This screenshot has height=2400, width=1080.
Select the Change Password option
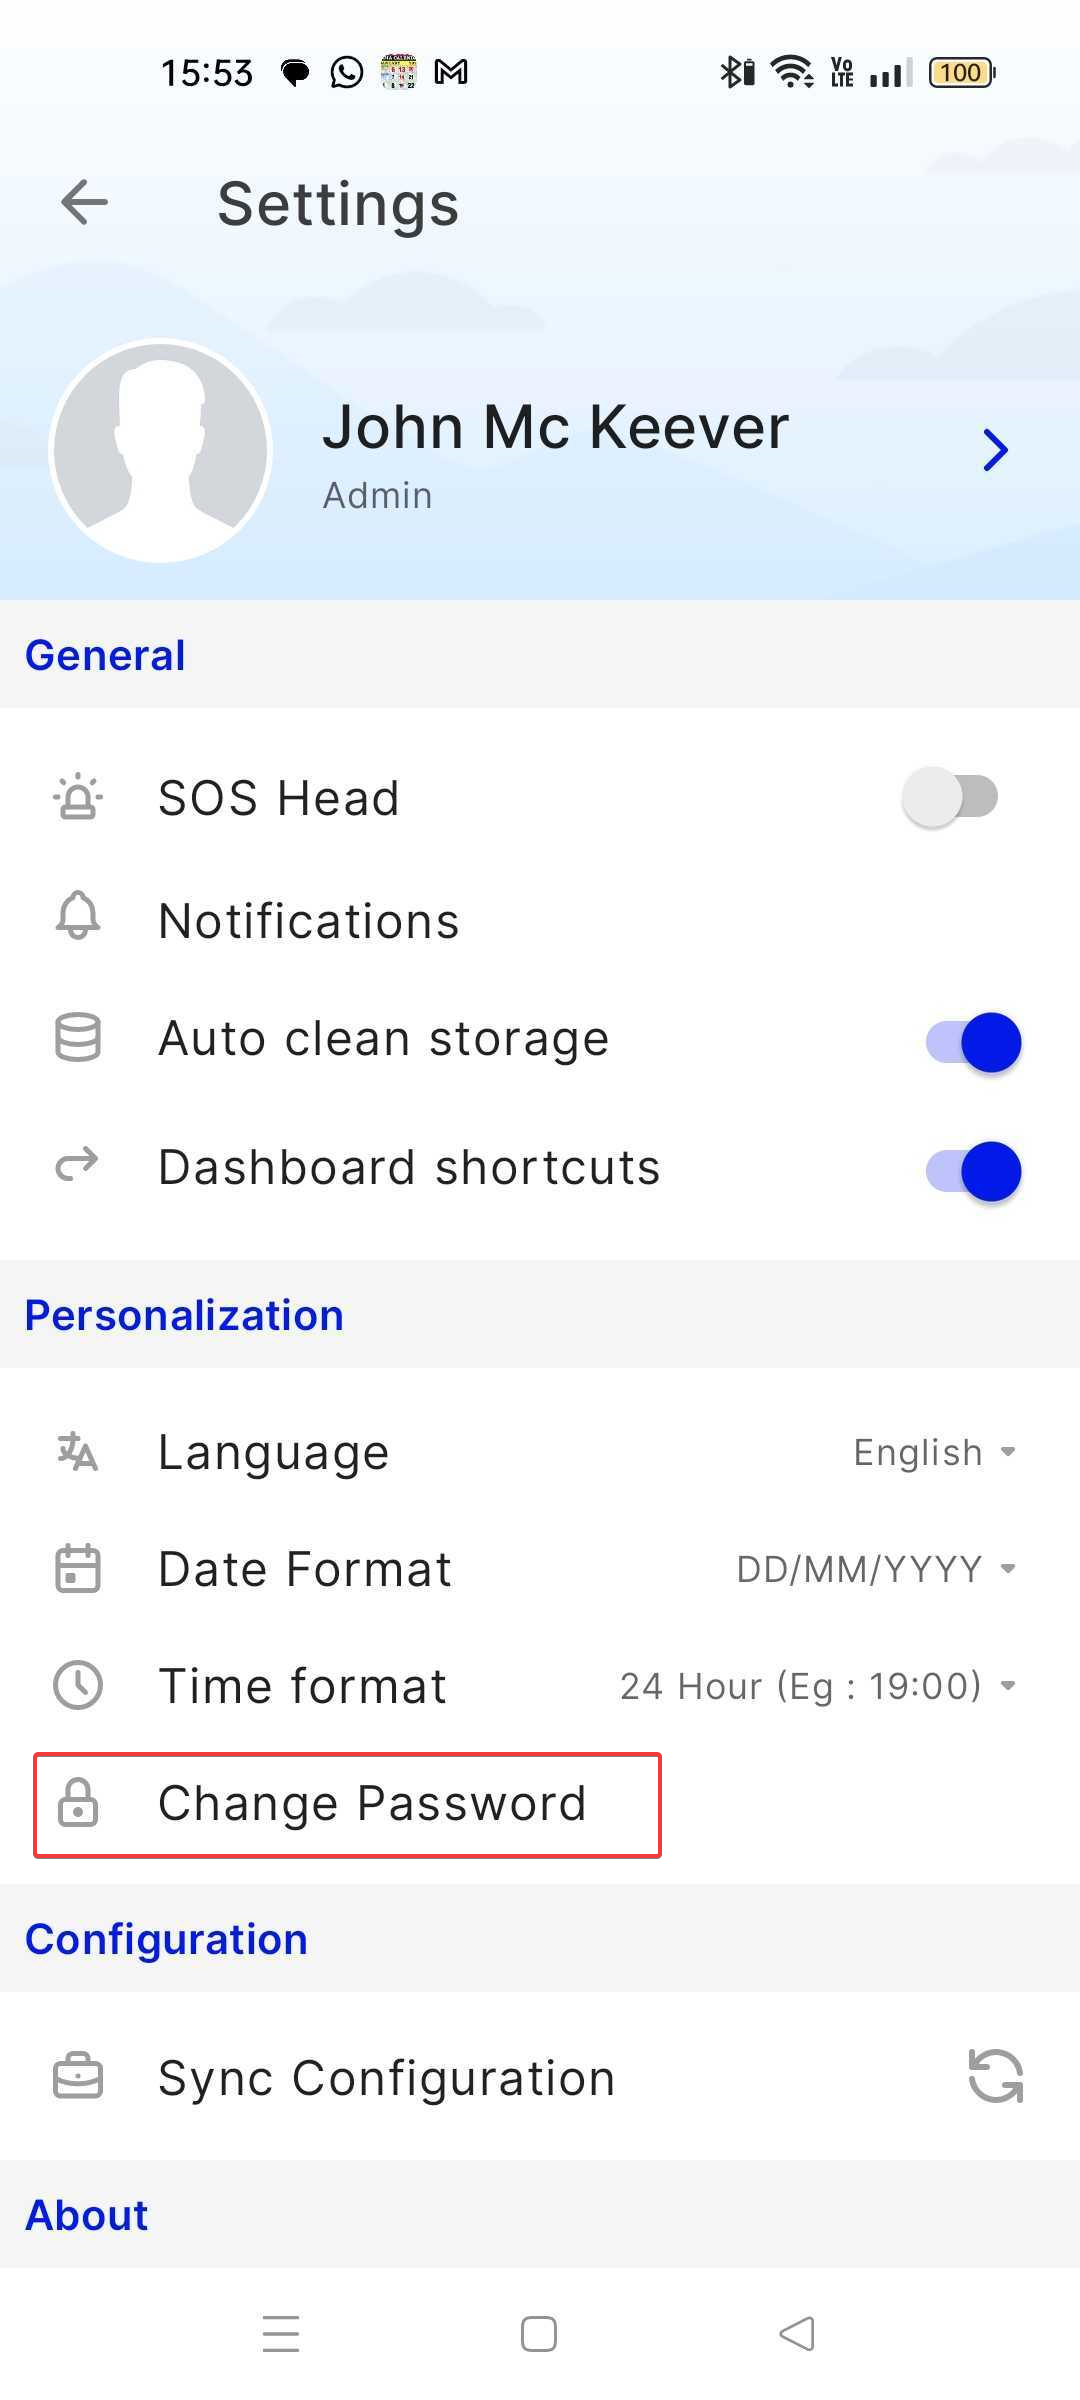pyautogui.click(x=372, y=1804)
